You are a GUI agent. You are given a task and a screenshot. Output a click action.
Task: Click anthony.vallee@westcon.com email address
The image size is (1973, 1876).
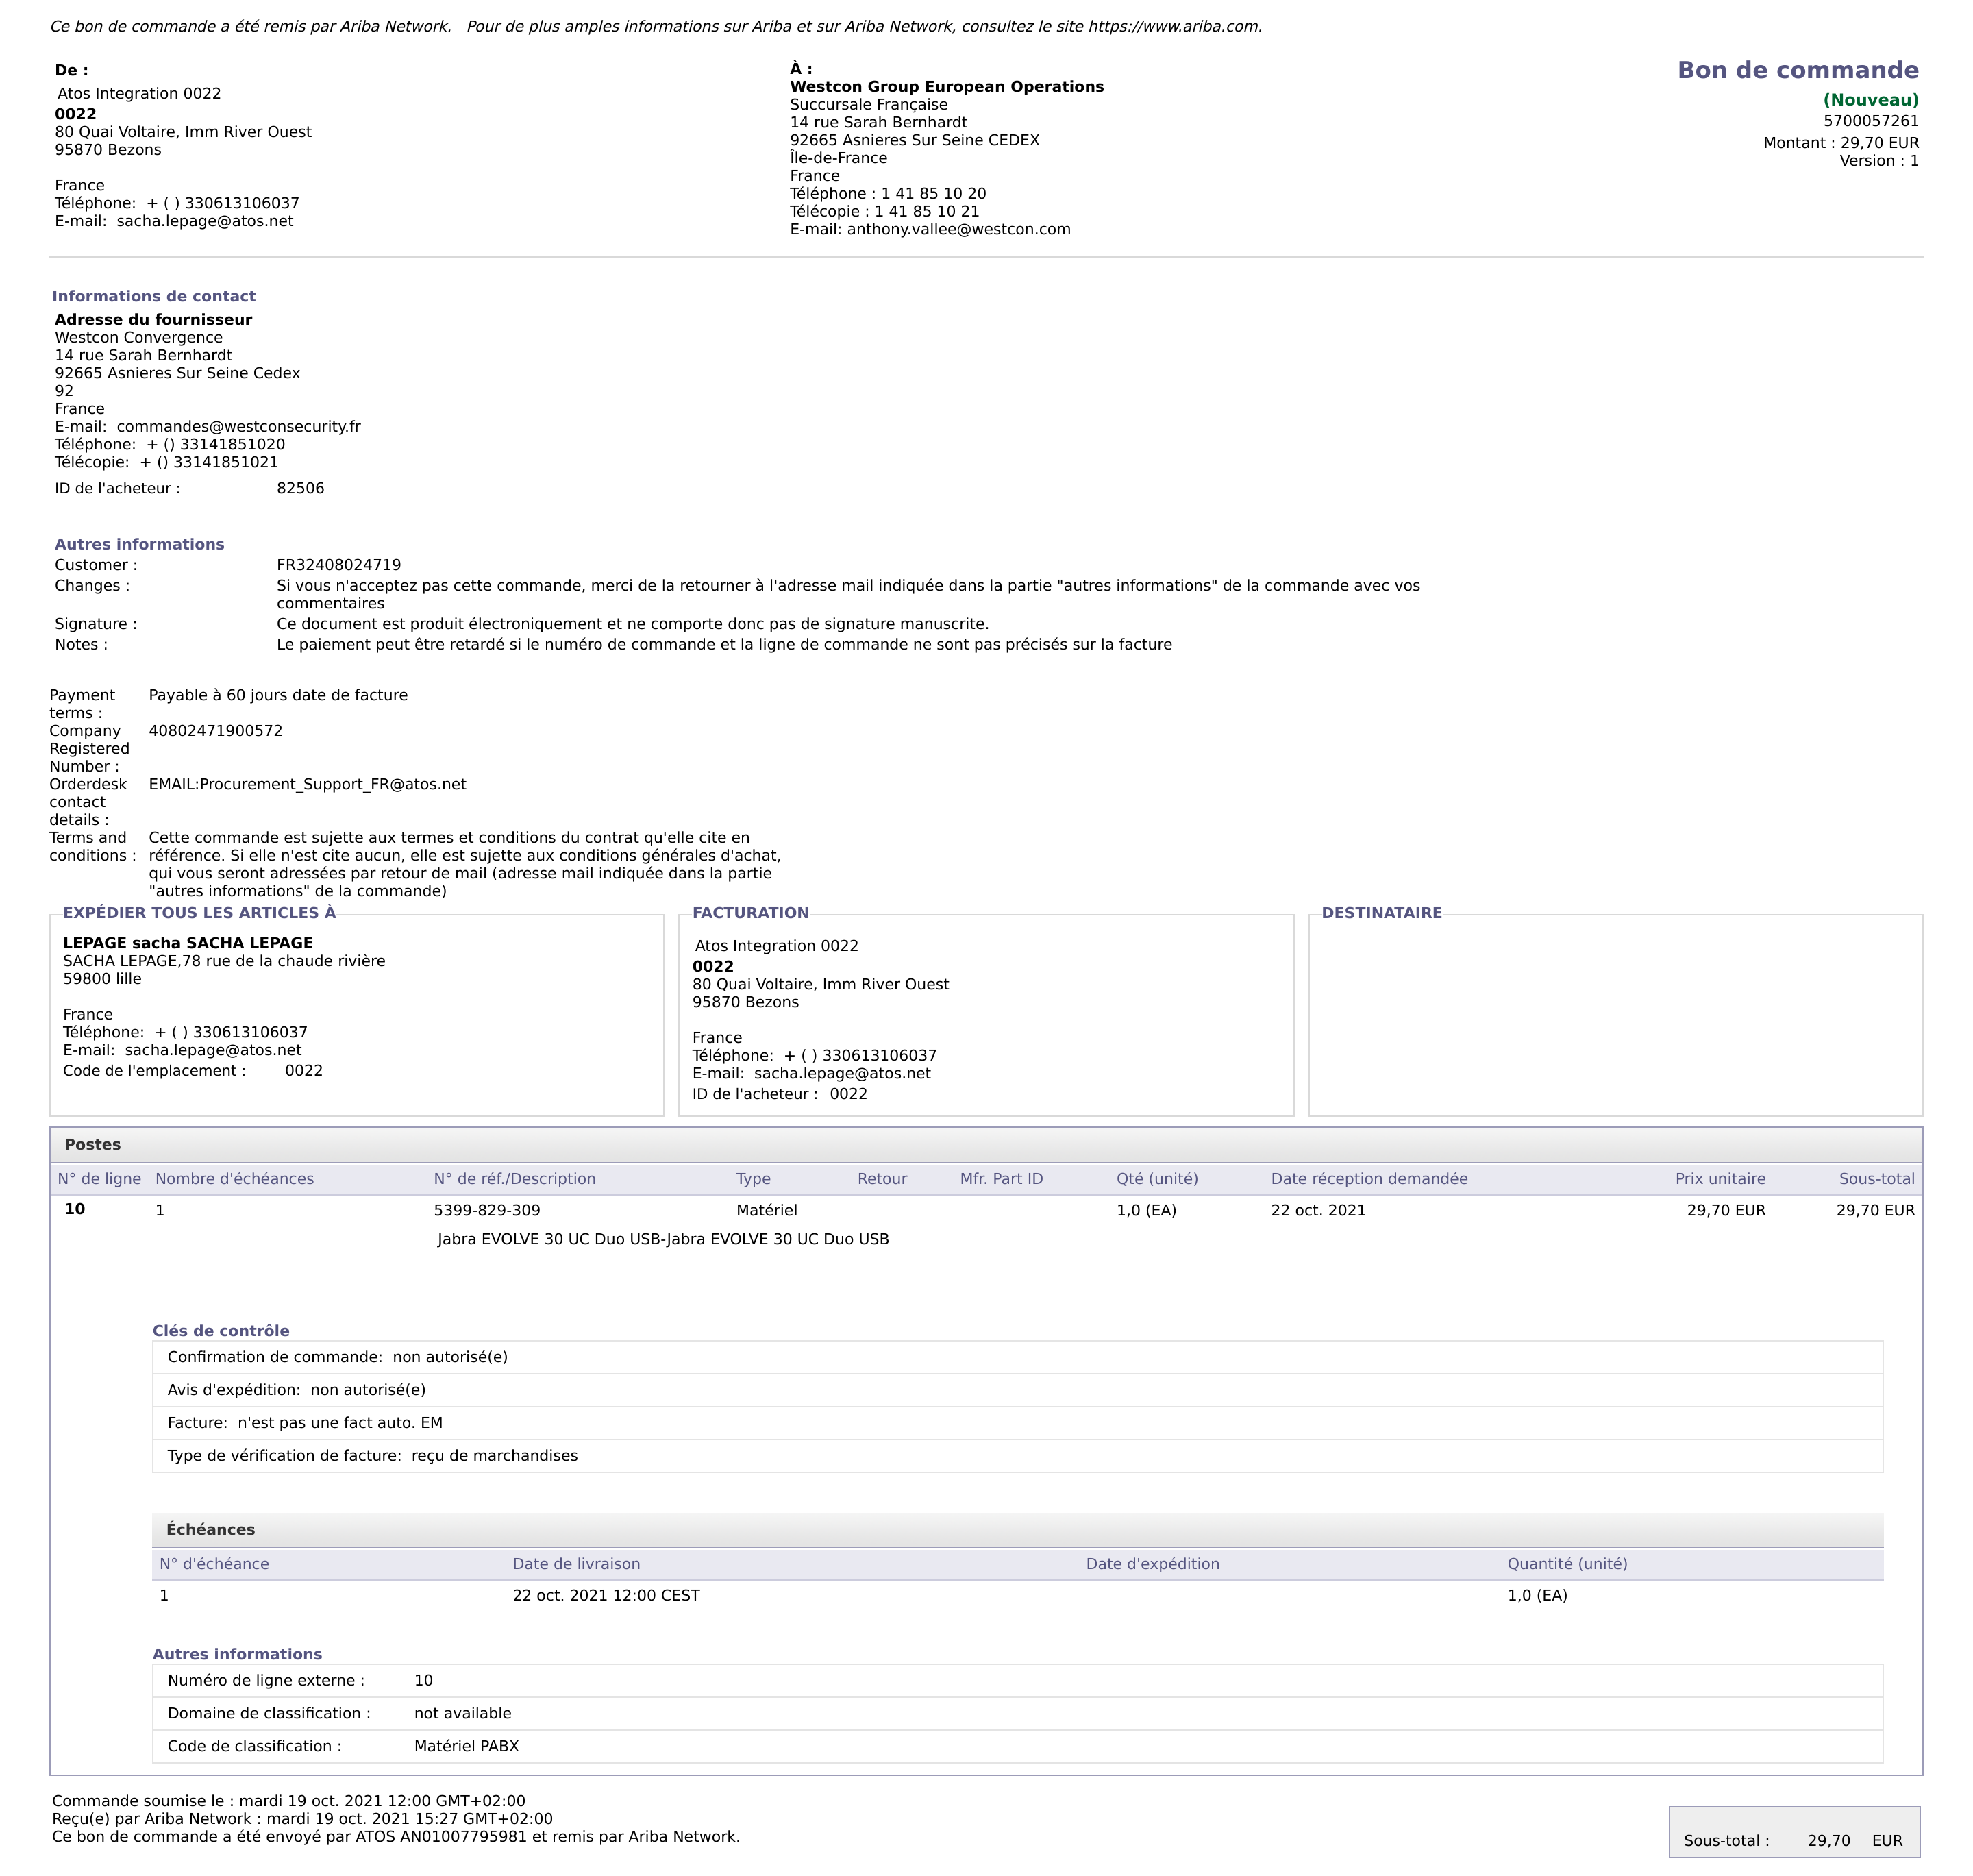[x=958, y=229]
